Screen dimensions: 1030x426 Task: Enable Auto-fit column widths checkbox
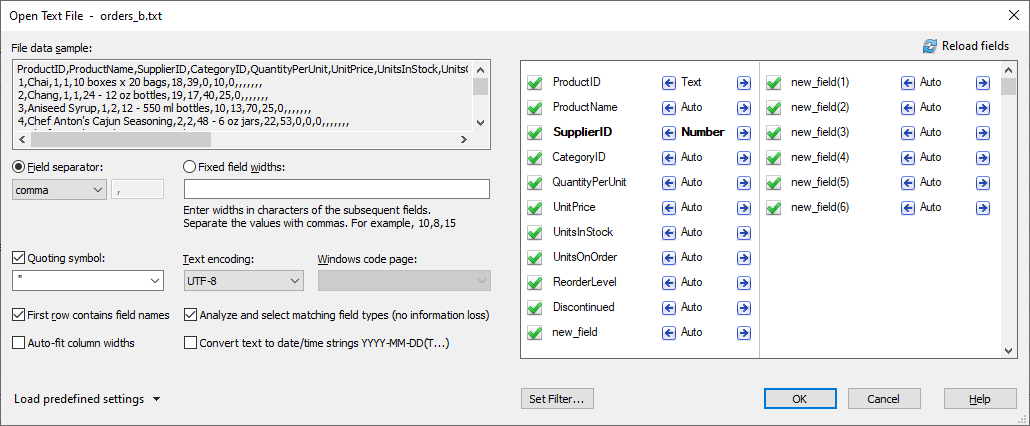[19, 343]
